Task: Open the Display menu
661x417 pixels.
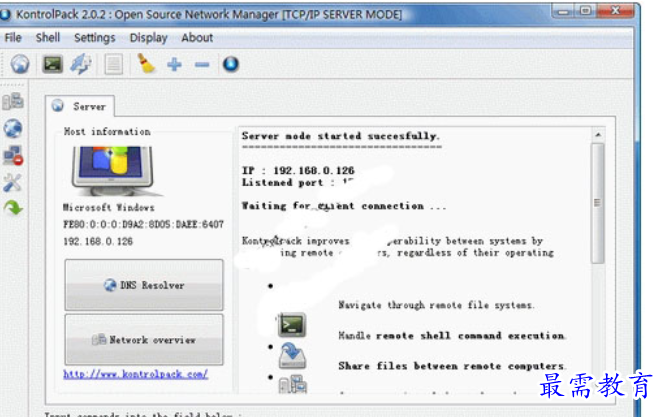Action: (148, 38)
